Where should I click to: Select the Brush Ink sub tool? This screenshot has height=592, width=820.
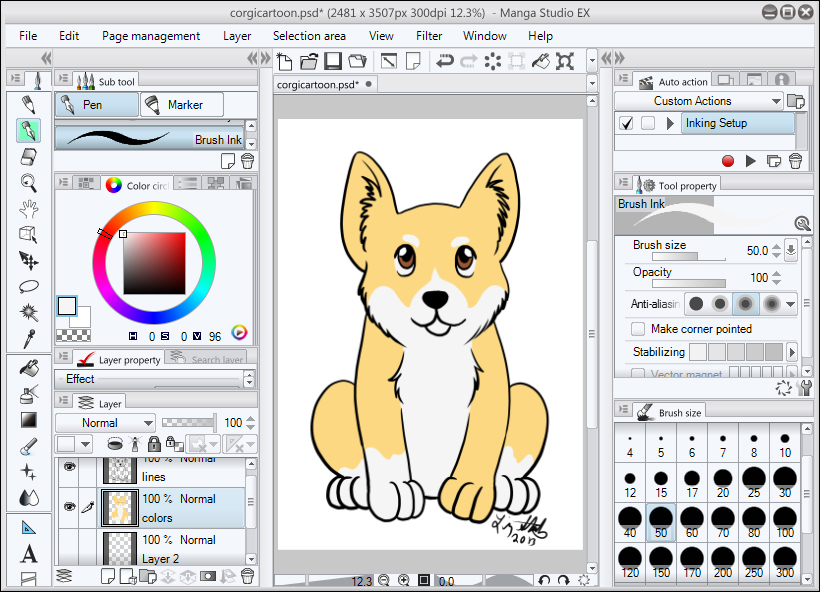(150, 139)
